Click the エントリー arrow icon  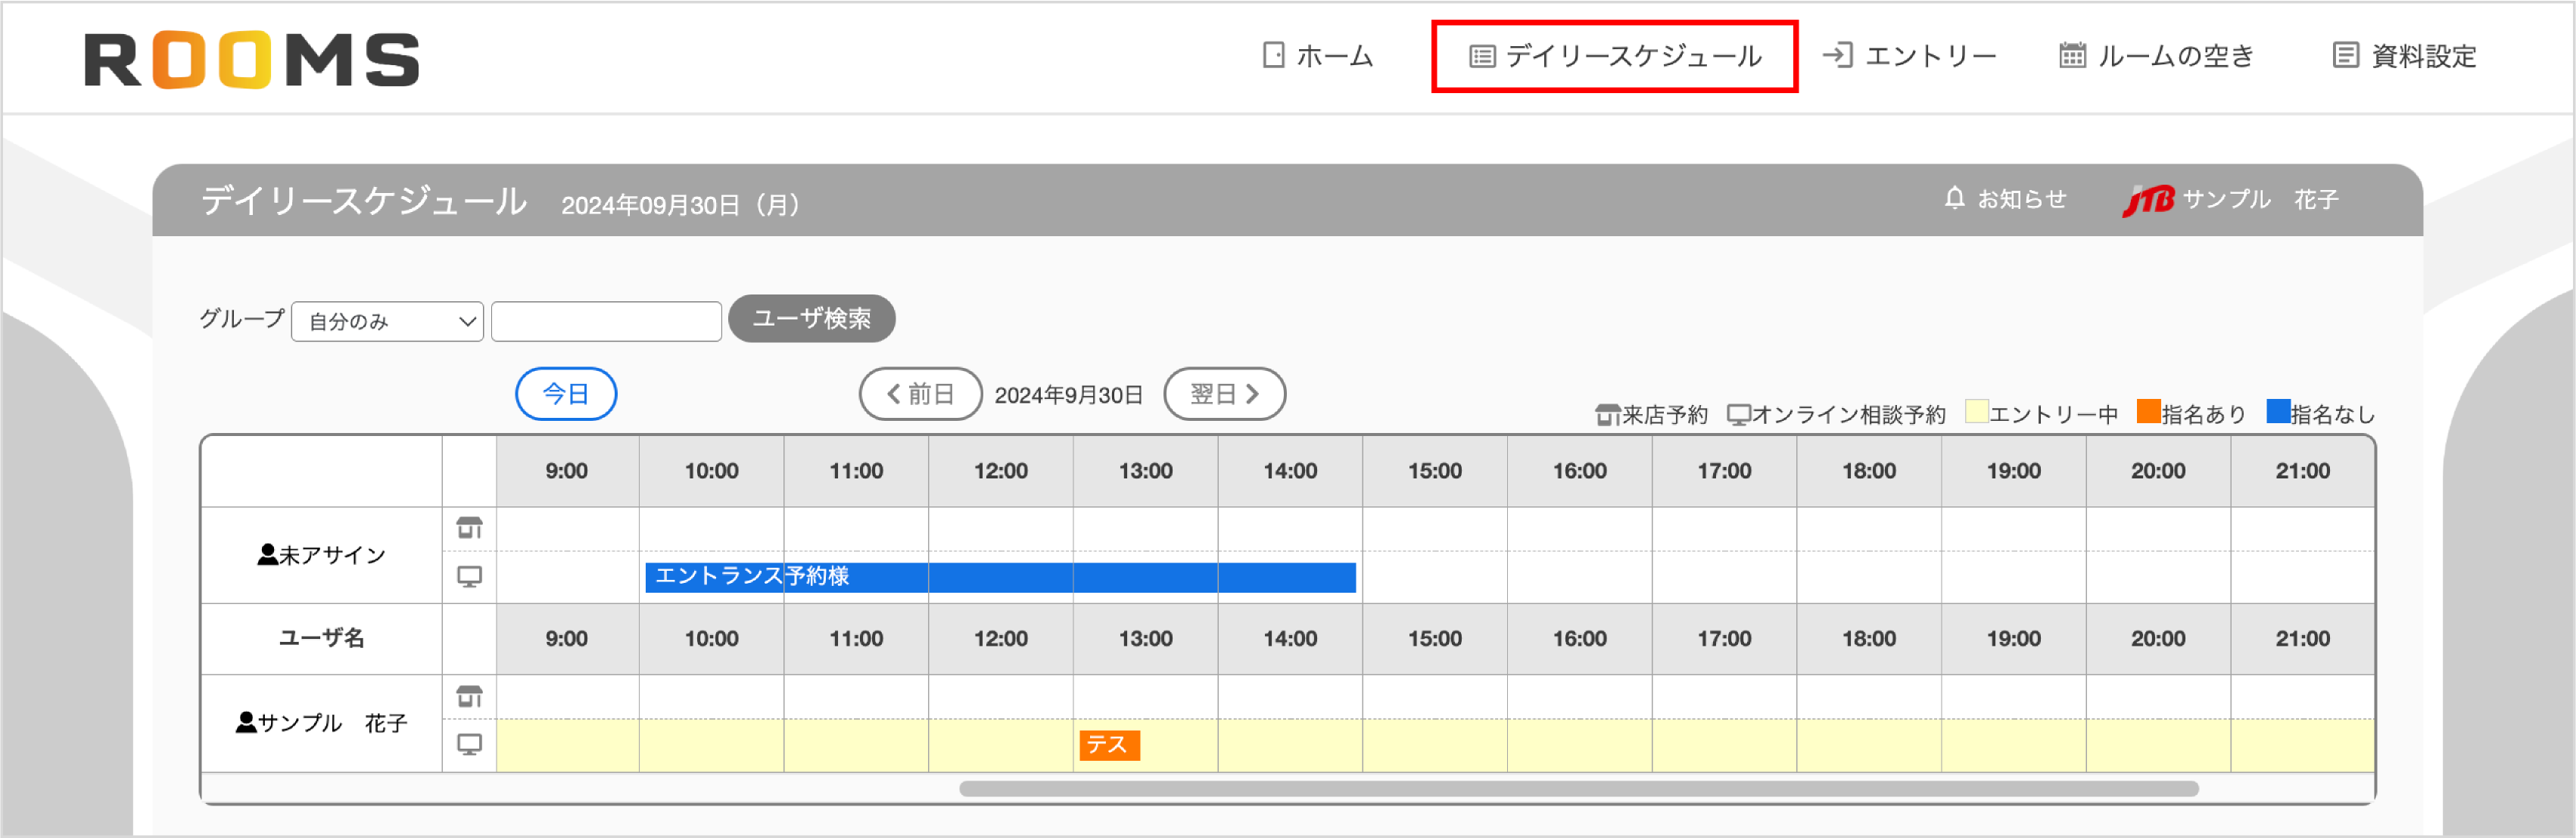pos(1838,56)
